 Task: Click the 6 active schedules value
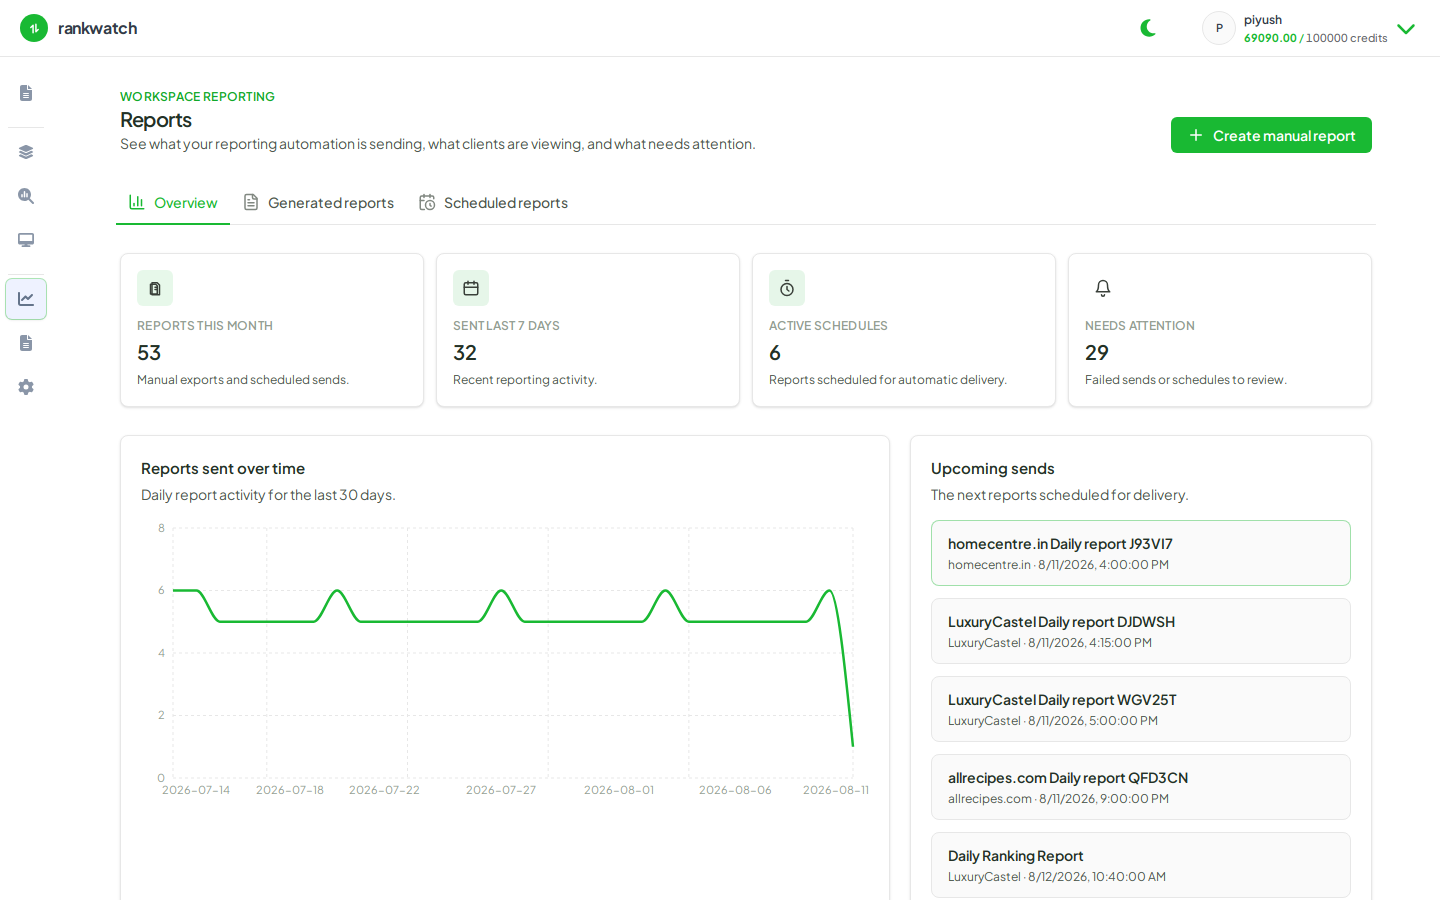click(x=775, y=353)
